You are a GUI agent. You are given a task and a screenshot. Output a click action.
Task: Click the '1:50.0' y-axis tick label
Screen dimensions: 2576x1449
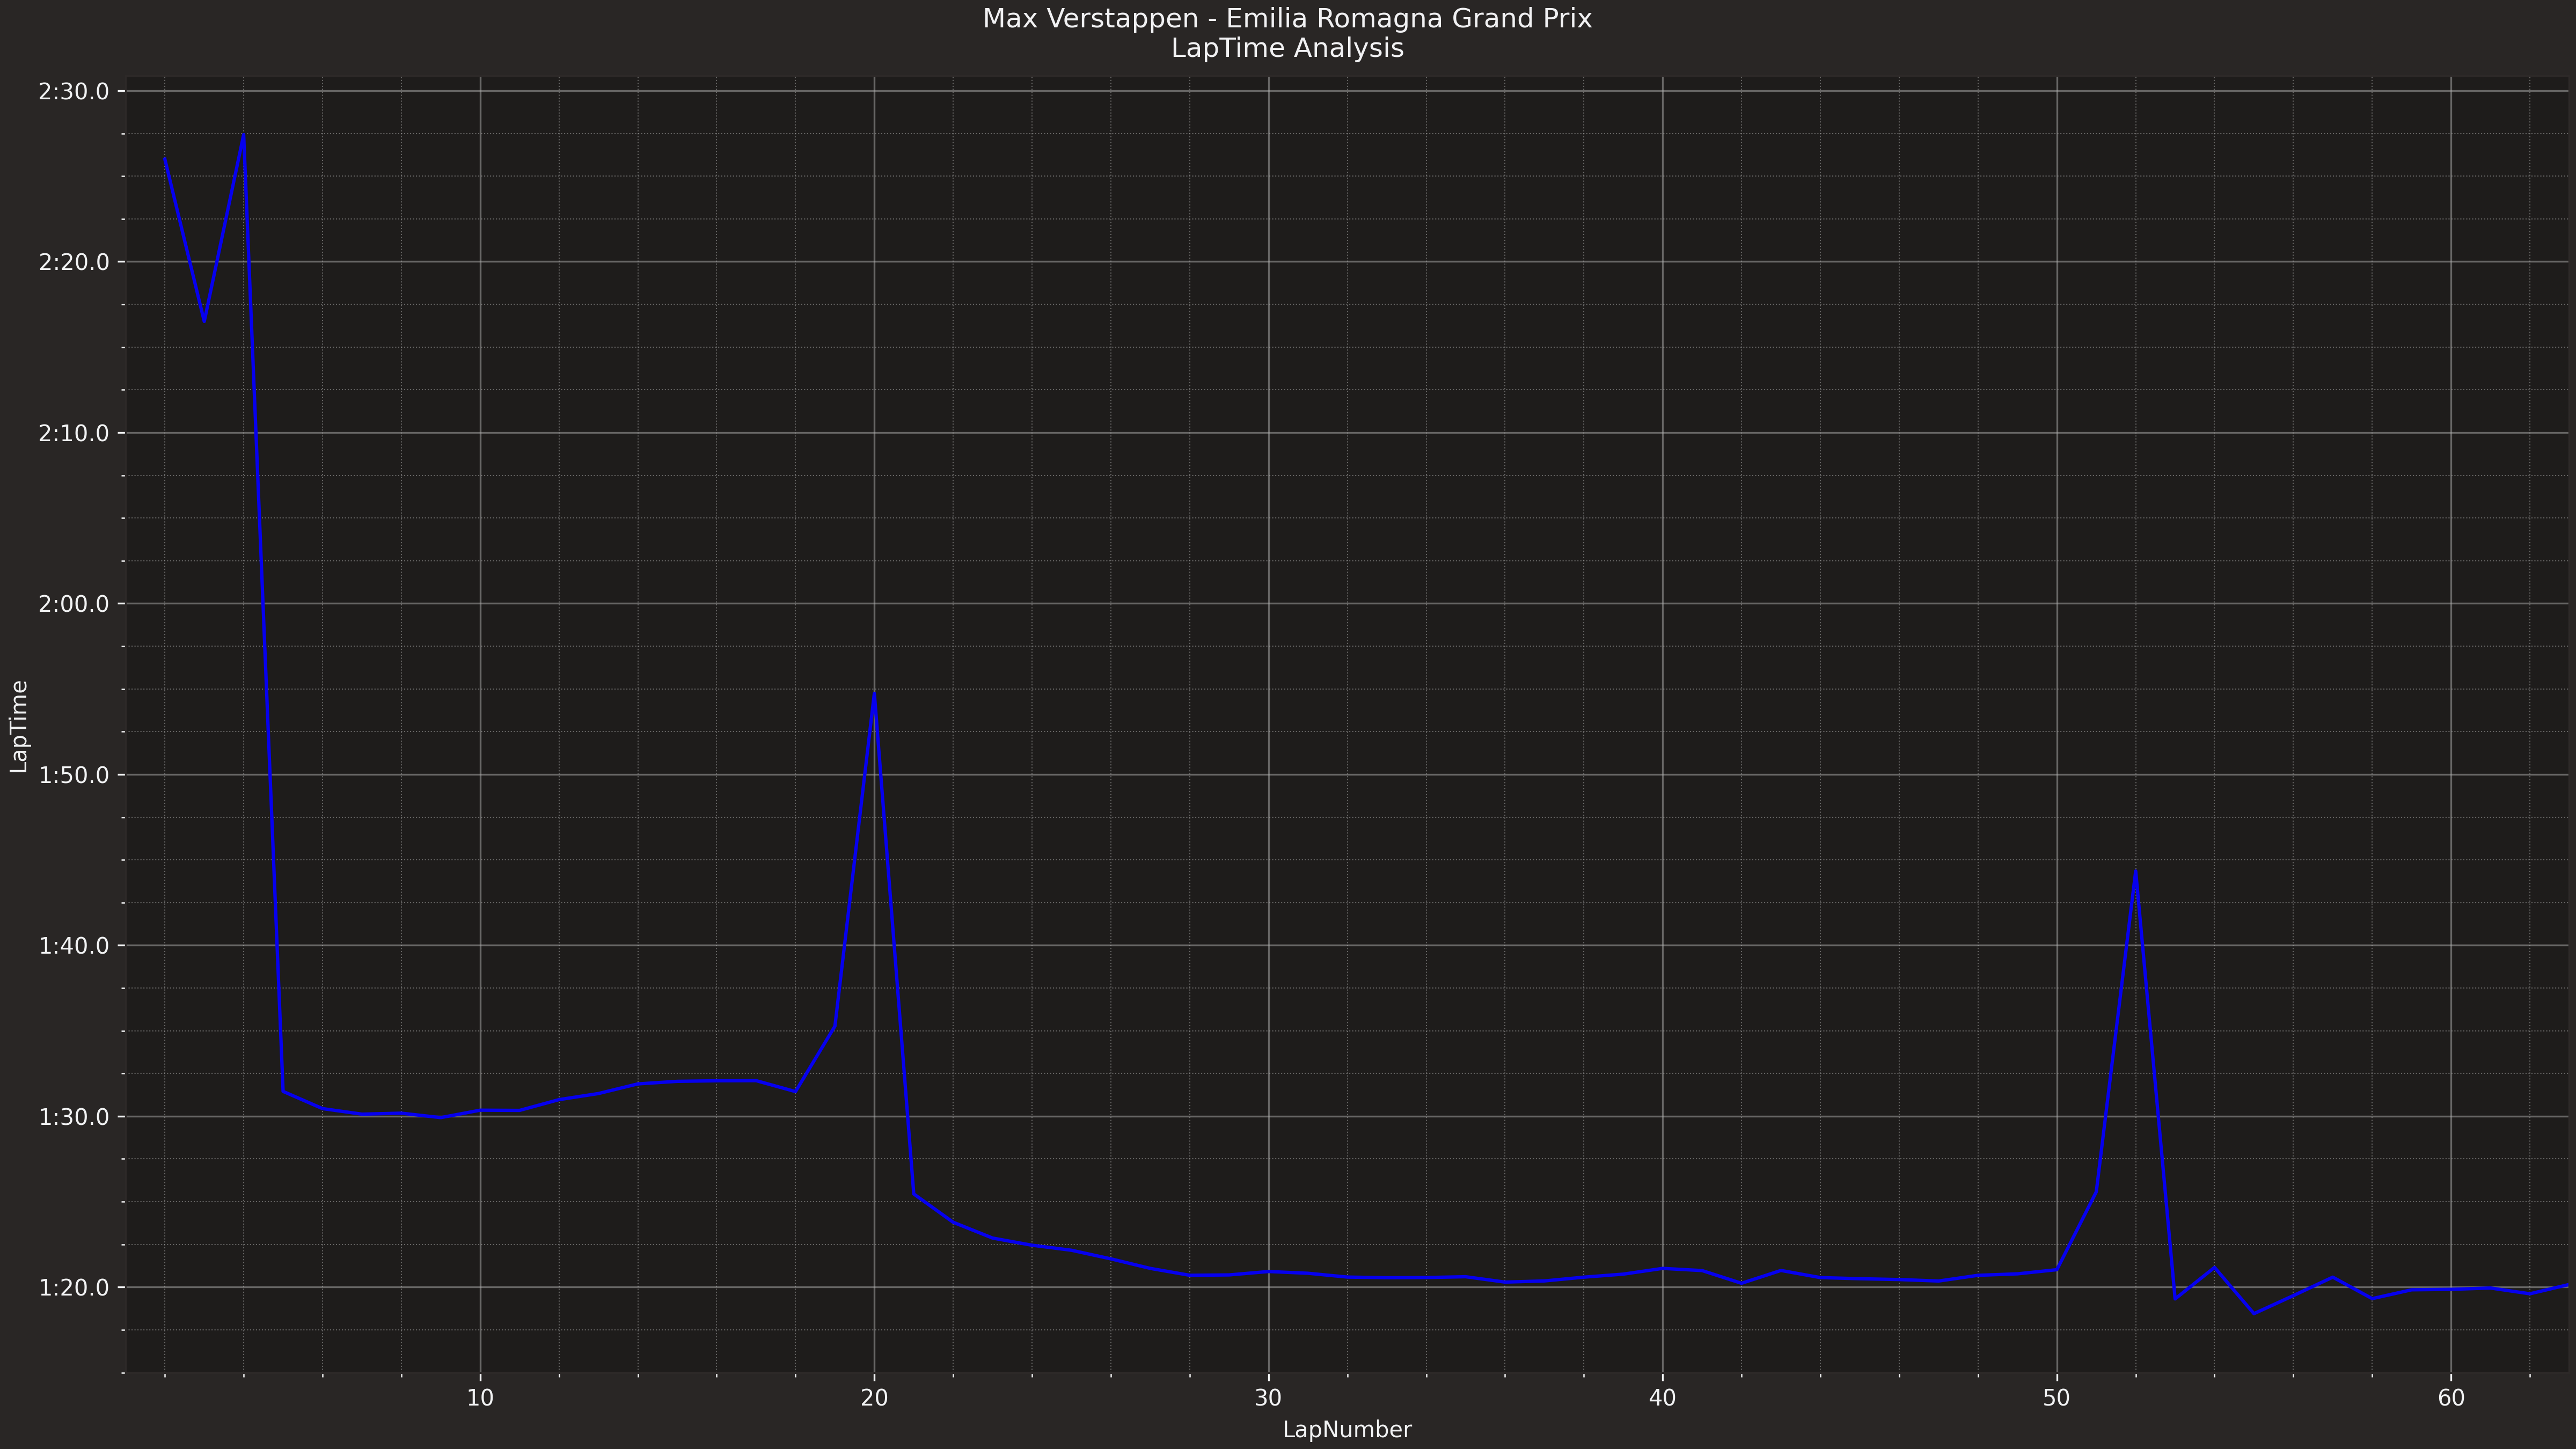[74, 776]
